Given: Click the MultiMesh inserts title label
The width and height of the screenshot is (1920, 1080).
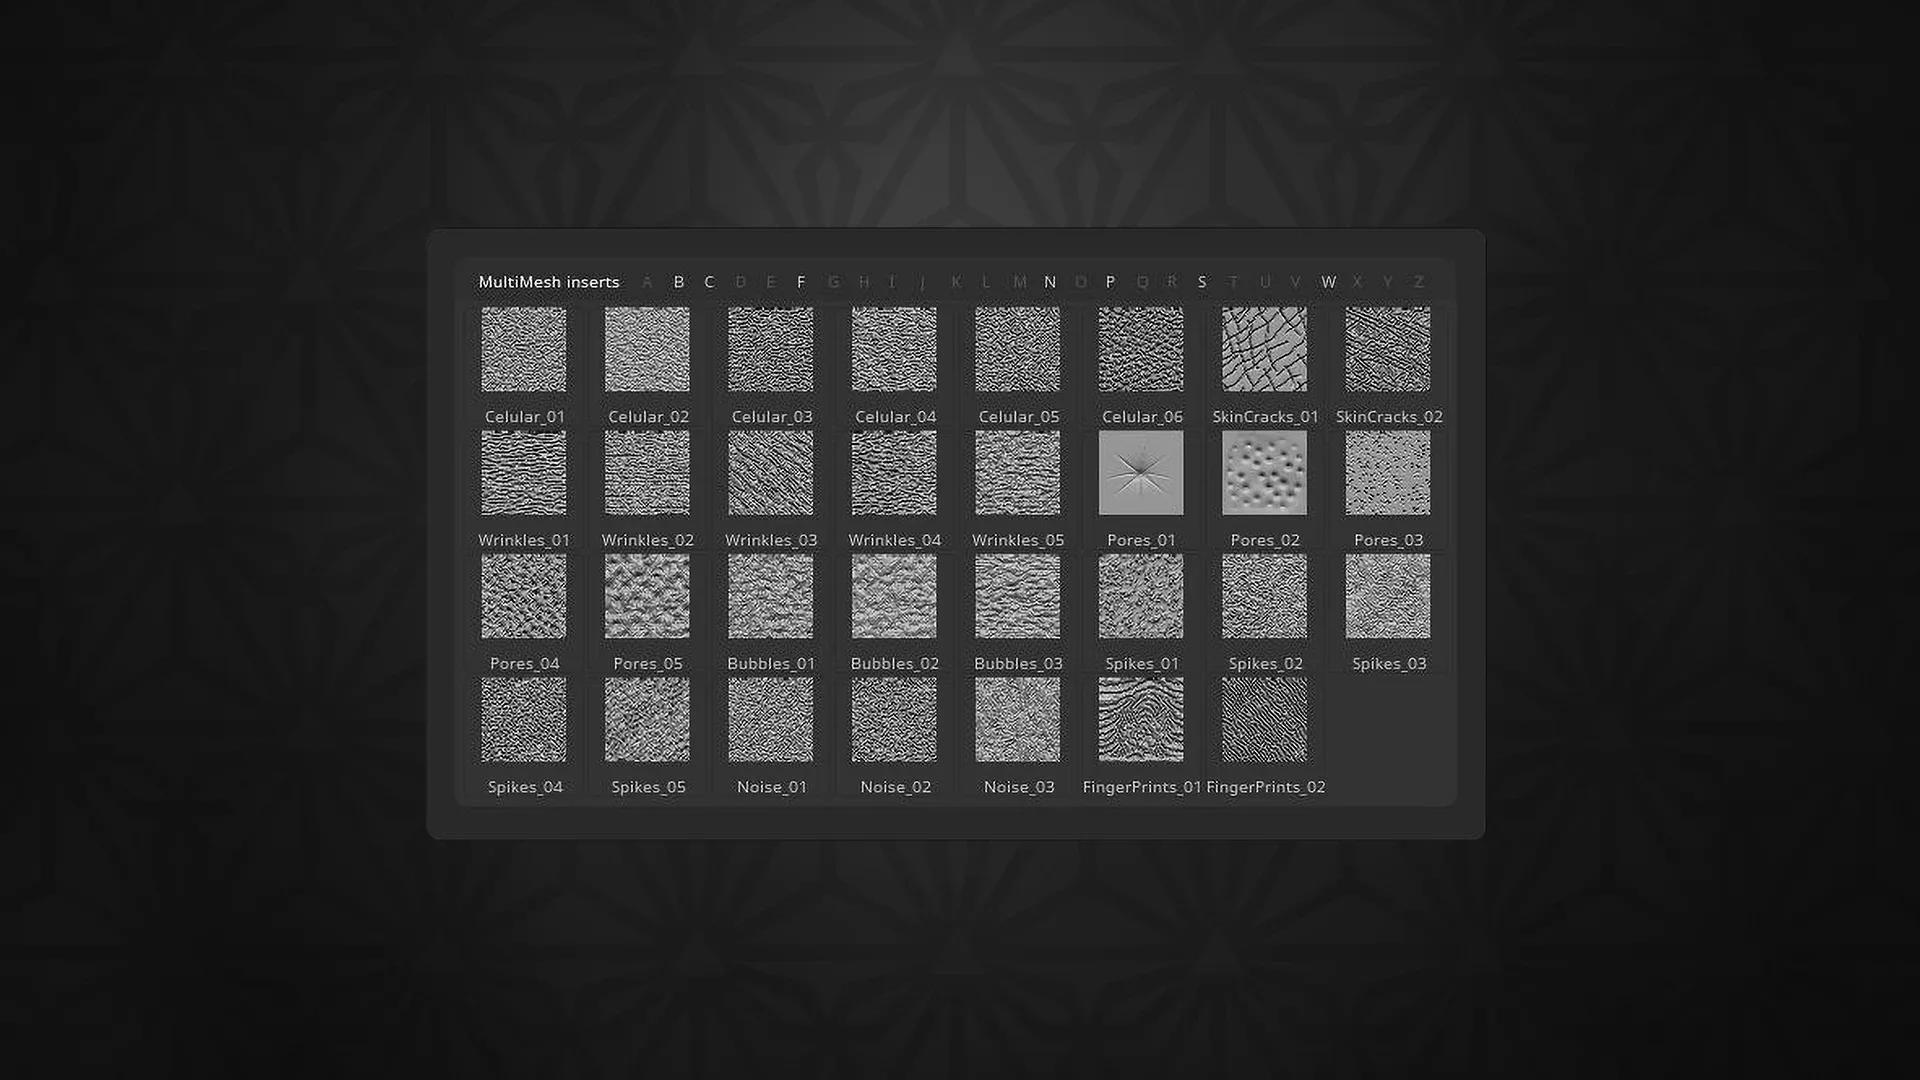Looking at the screenshot, I should click(549, 282).
